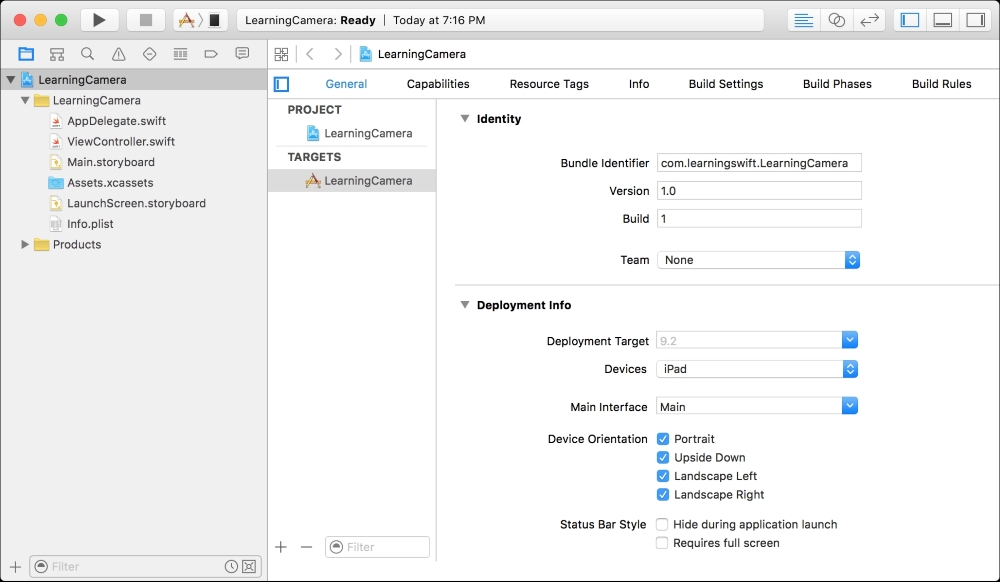Run the LearningCamera project
This screenshot has width=1000, height=582.
pos(98,18)
